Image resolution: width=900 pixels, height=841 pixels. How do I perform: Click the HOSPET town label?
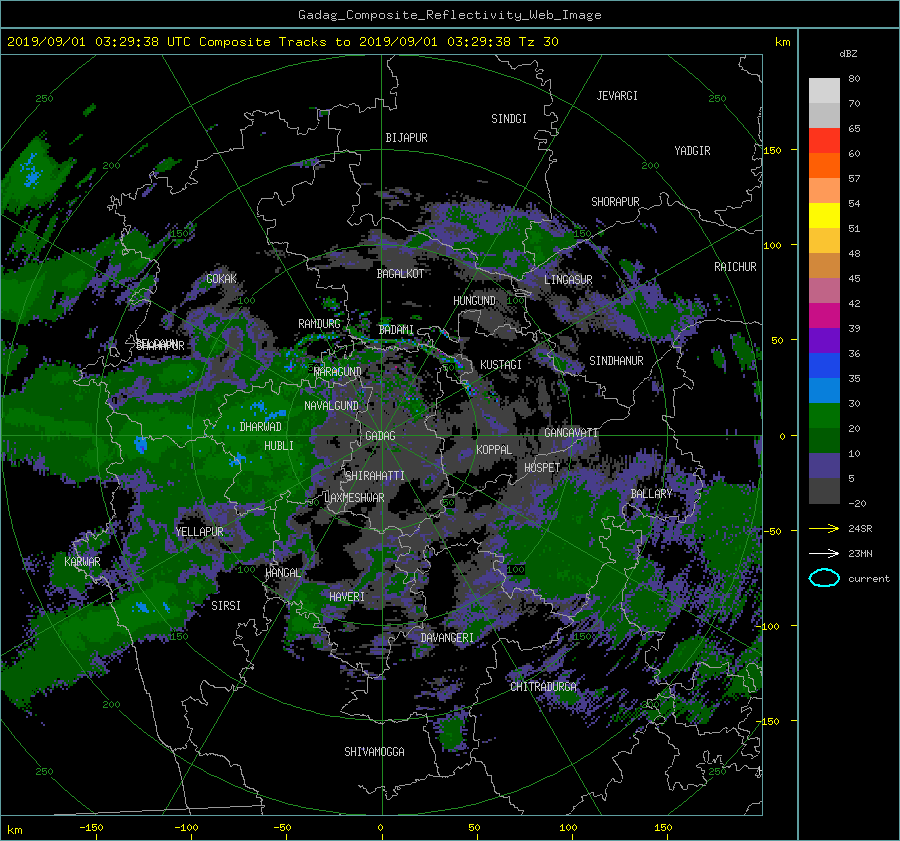[x=542, y=468]
